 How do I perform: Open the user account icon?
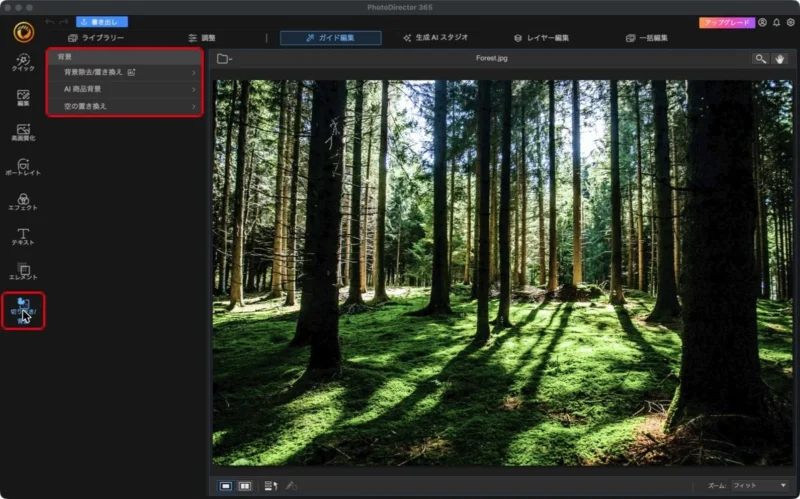[x=762, y=22]
